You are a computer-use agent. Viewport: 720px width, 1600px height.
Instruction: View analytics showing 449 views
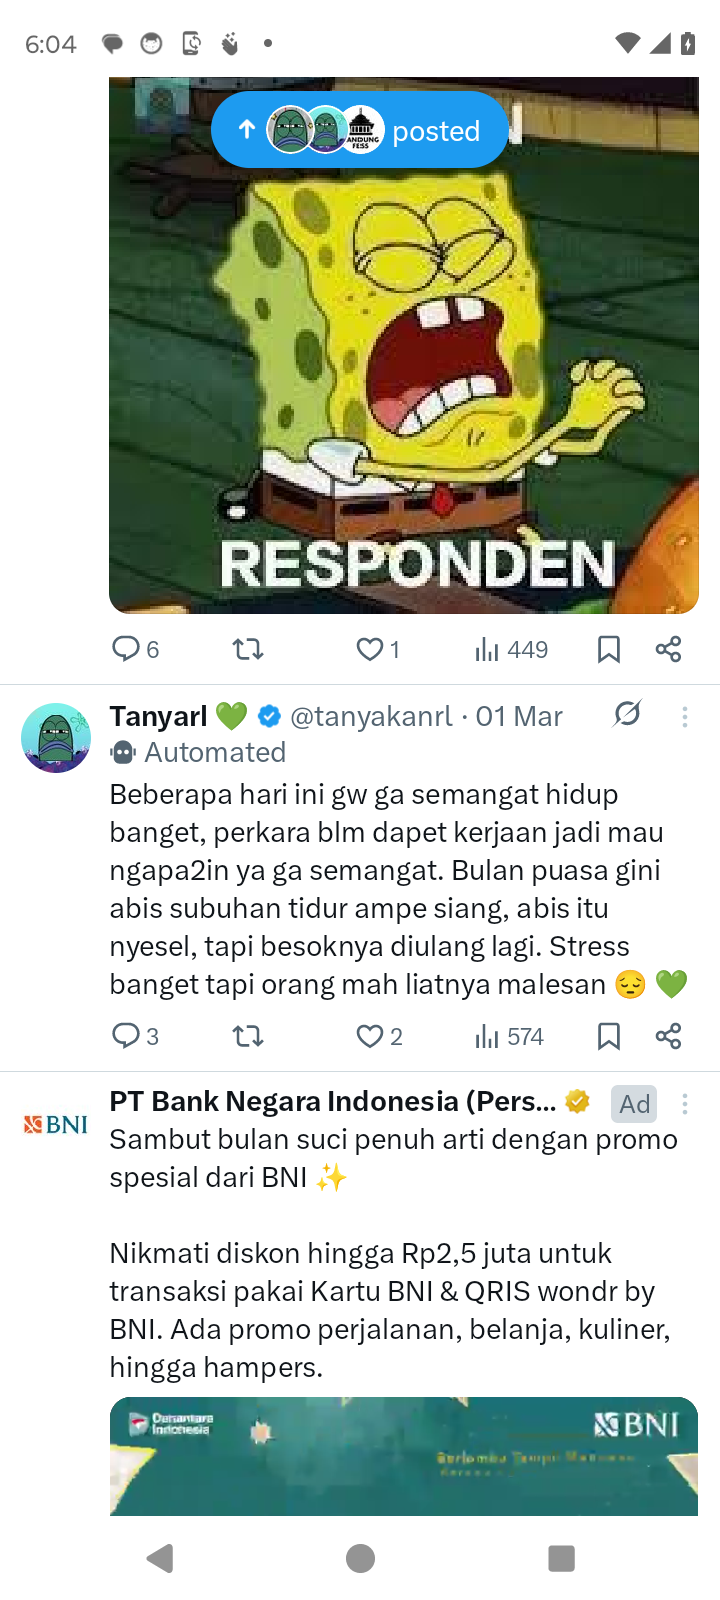511,649
